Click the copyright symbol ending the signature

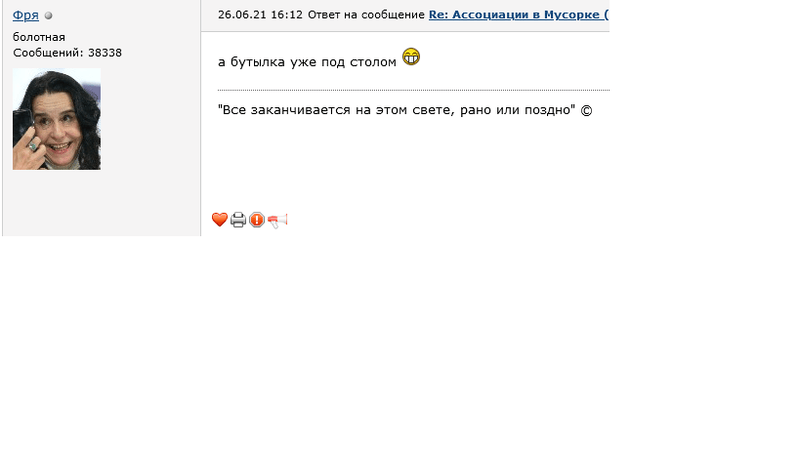point(586,110)
